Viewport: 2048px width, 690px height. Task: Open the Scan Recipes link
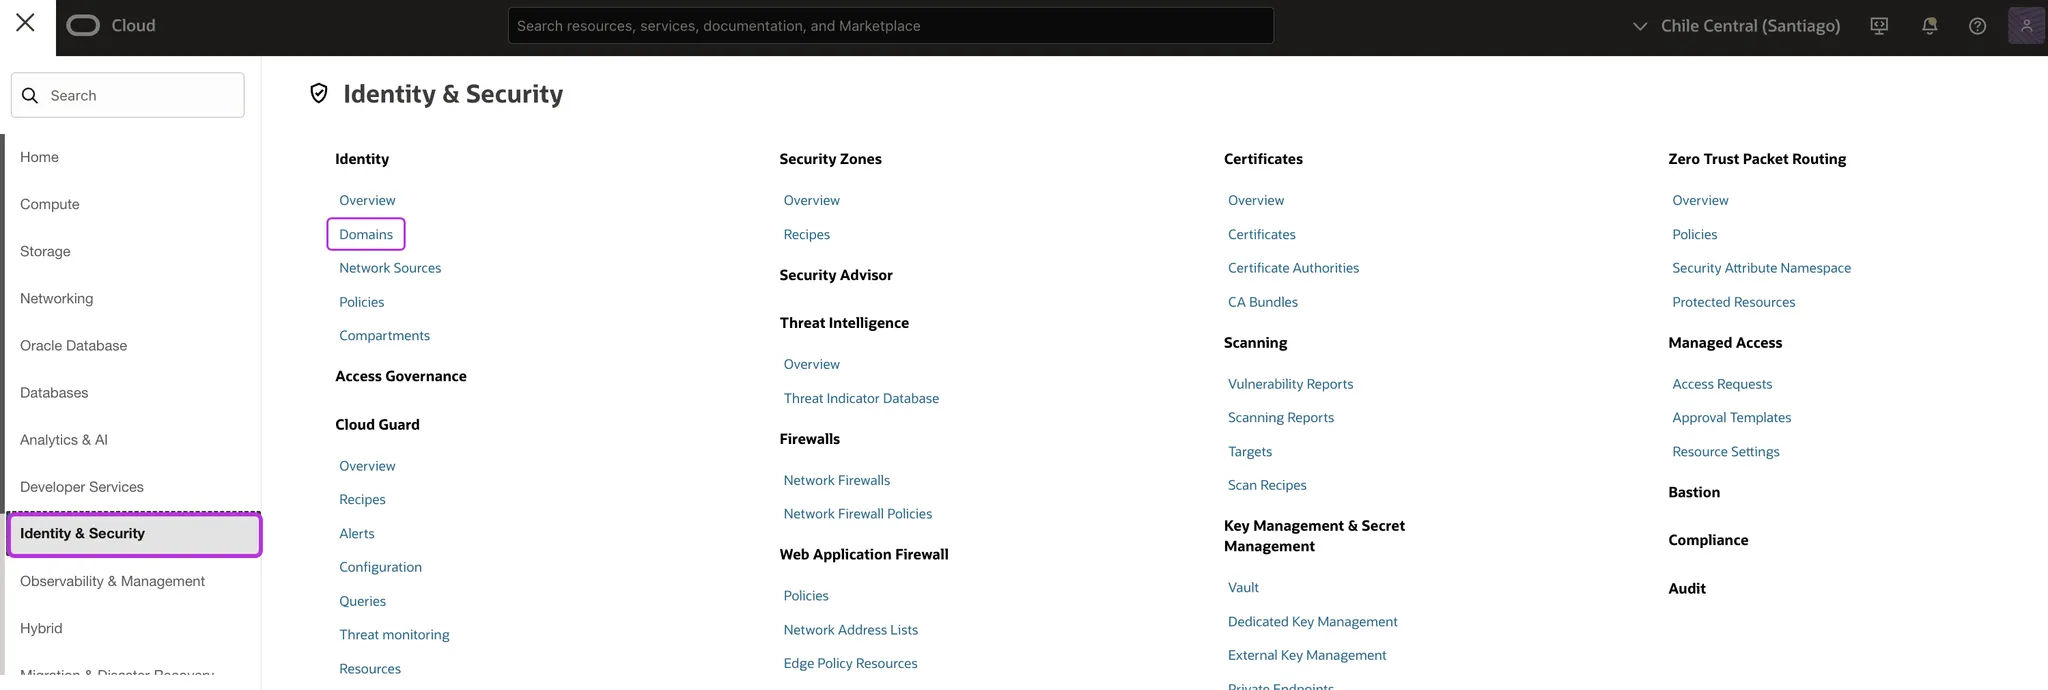click(x=1267, y=485)
